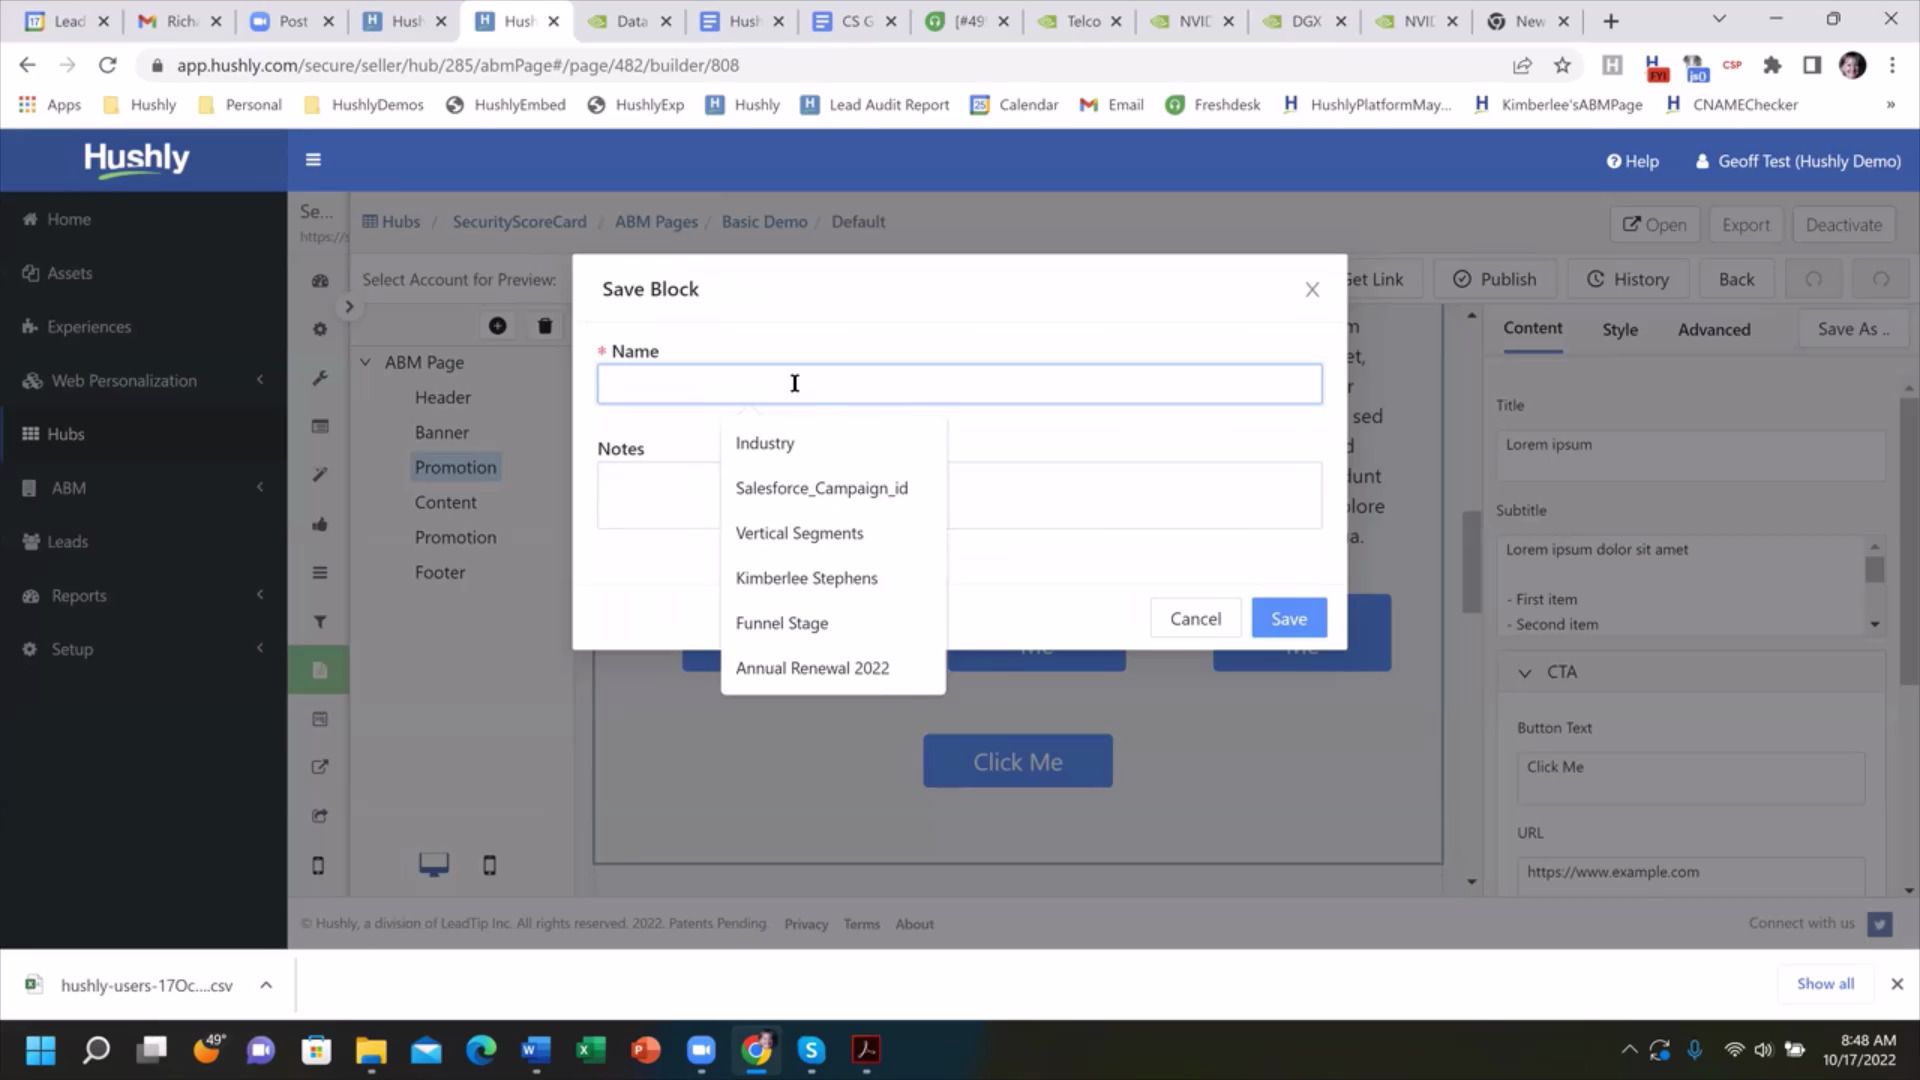Open the Privacy link in the footer
The height and width of the screenshot is (1080, 1920).
(x=806, y=923)
